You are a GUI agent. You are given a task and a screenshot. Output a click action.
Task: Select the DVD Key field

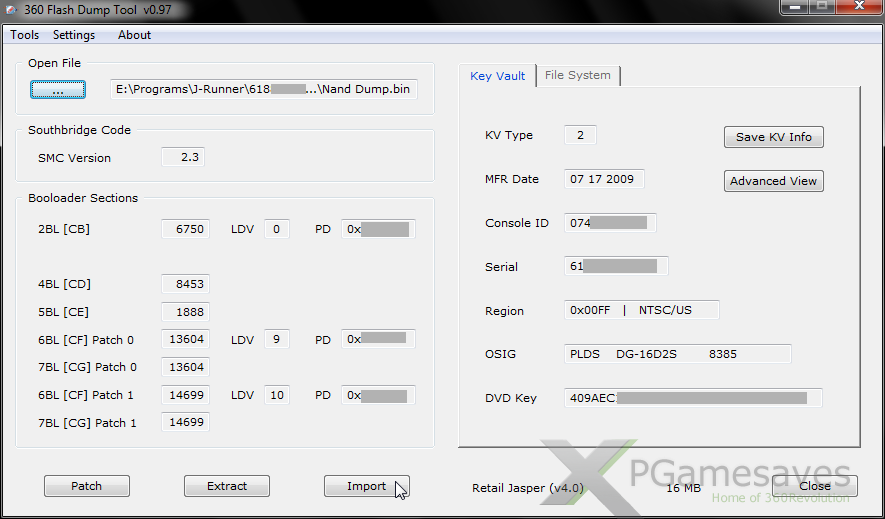coord(692,398)
